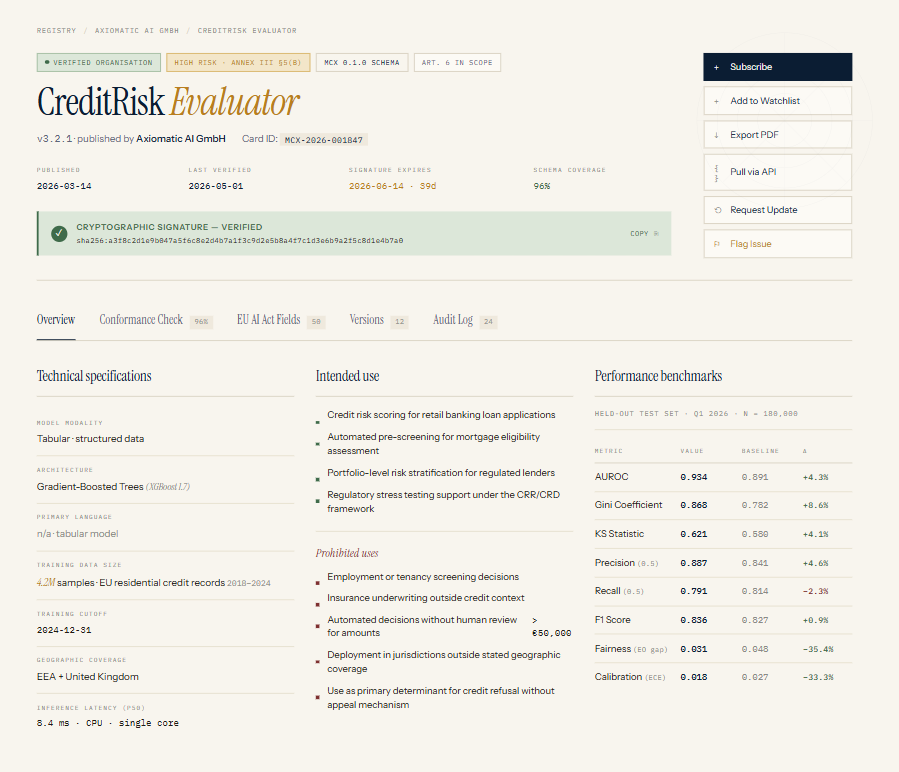Click the Gini Coefficient delta +8.6%

pos(815,505)
